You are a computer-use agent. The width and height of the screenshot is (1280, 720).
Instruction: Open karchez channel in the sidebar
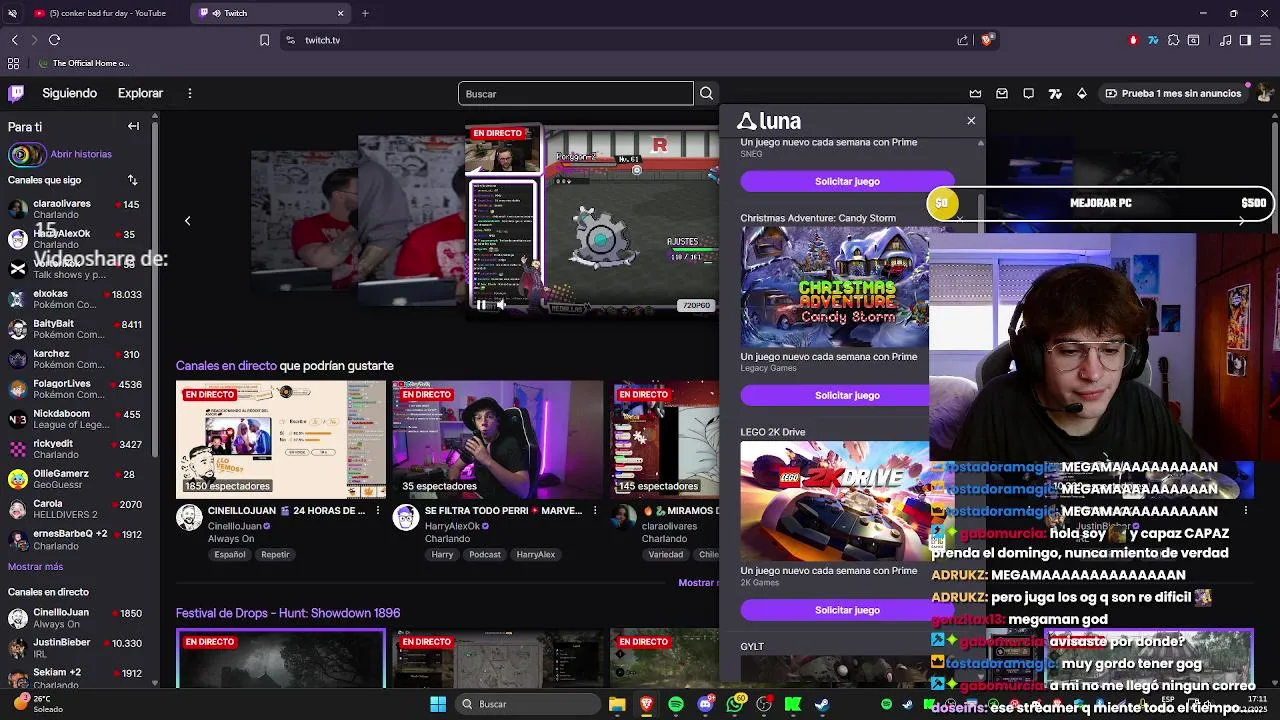(x=78, y=358)
